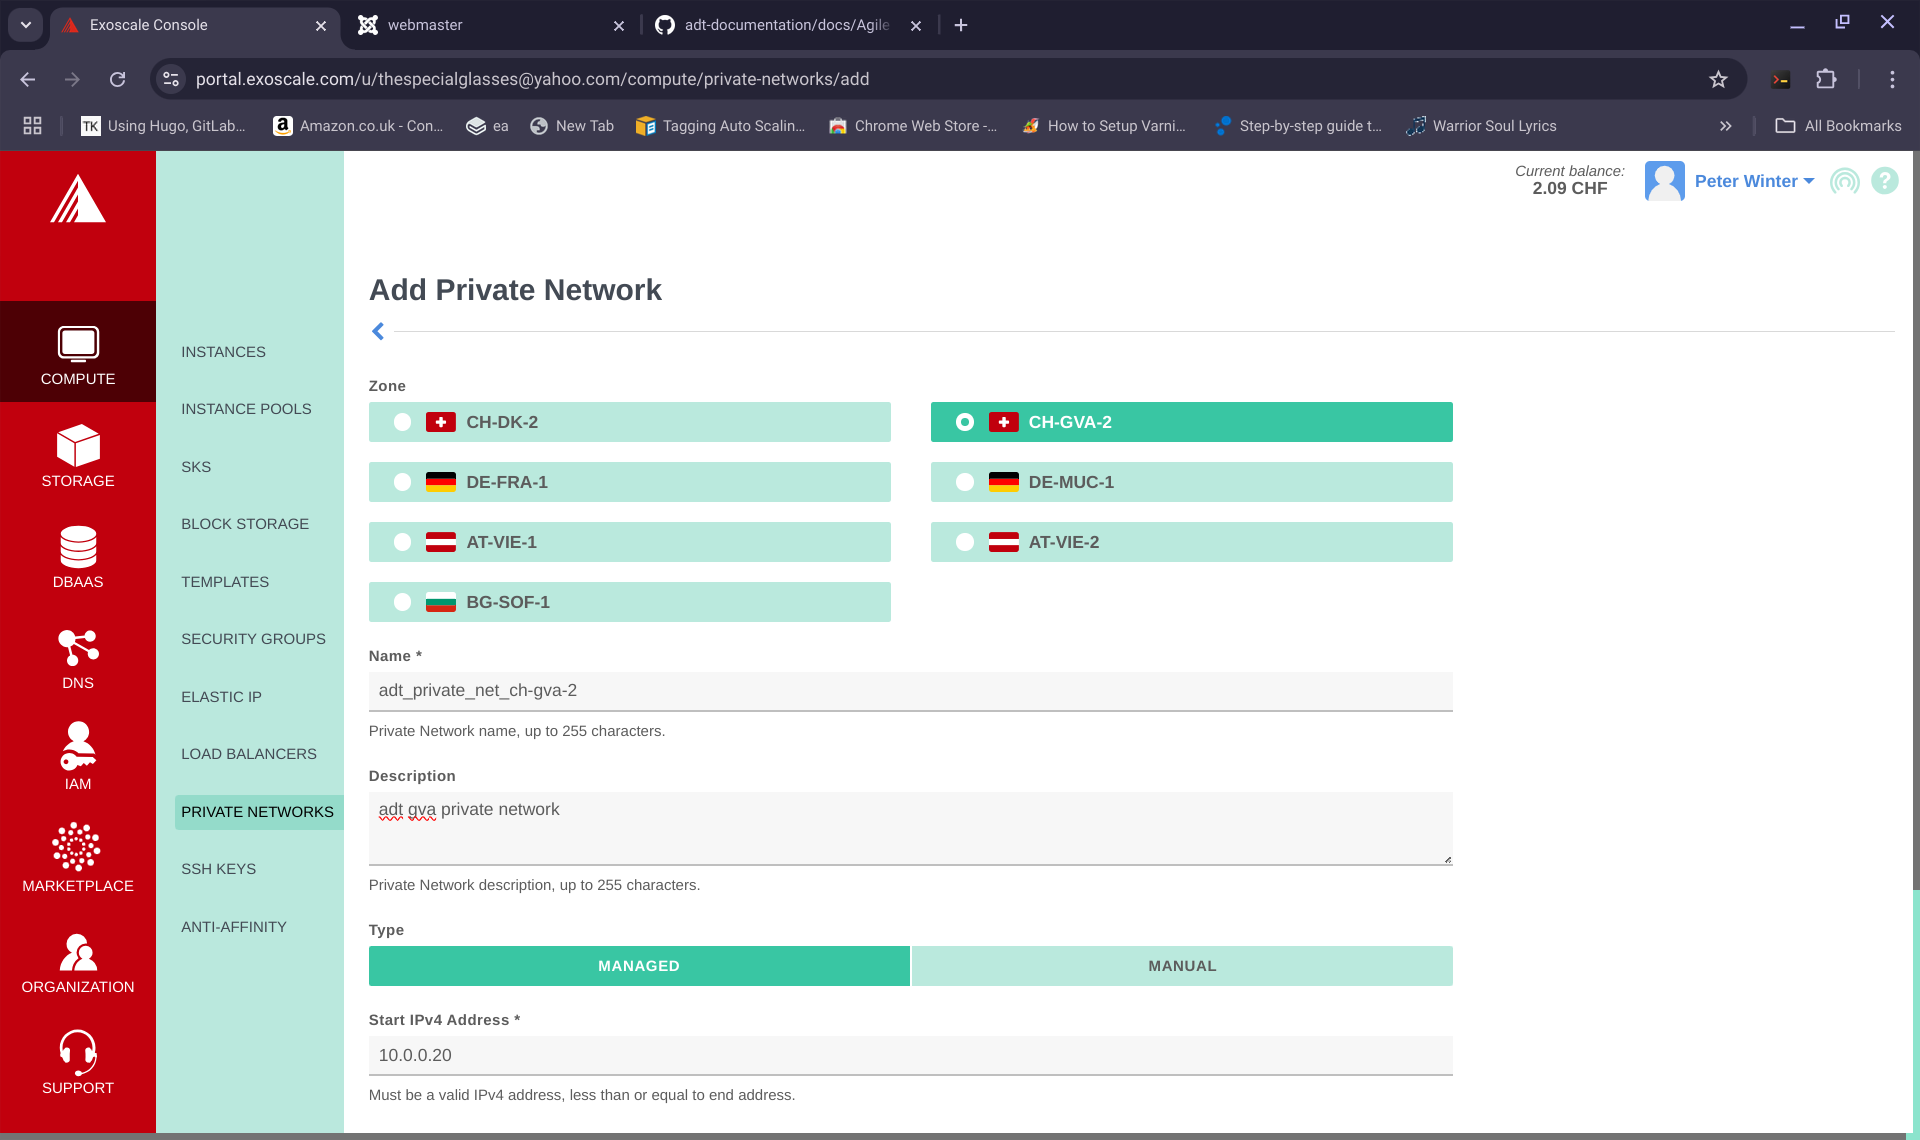Go to DNS section icon

click(78, 648)
